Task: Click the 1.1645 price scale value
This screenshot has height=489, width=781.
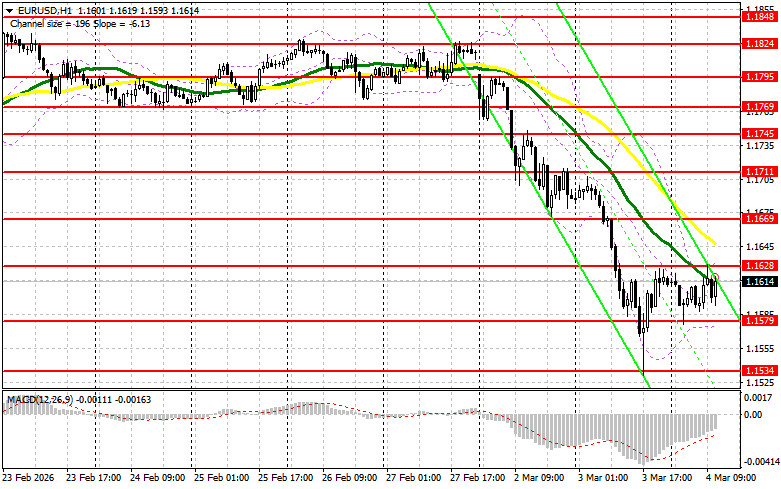Action: click(x=761, y=246)
